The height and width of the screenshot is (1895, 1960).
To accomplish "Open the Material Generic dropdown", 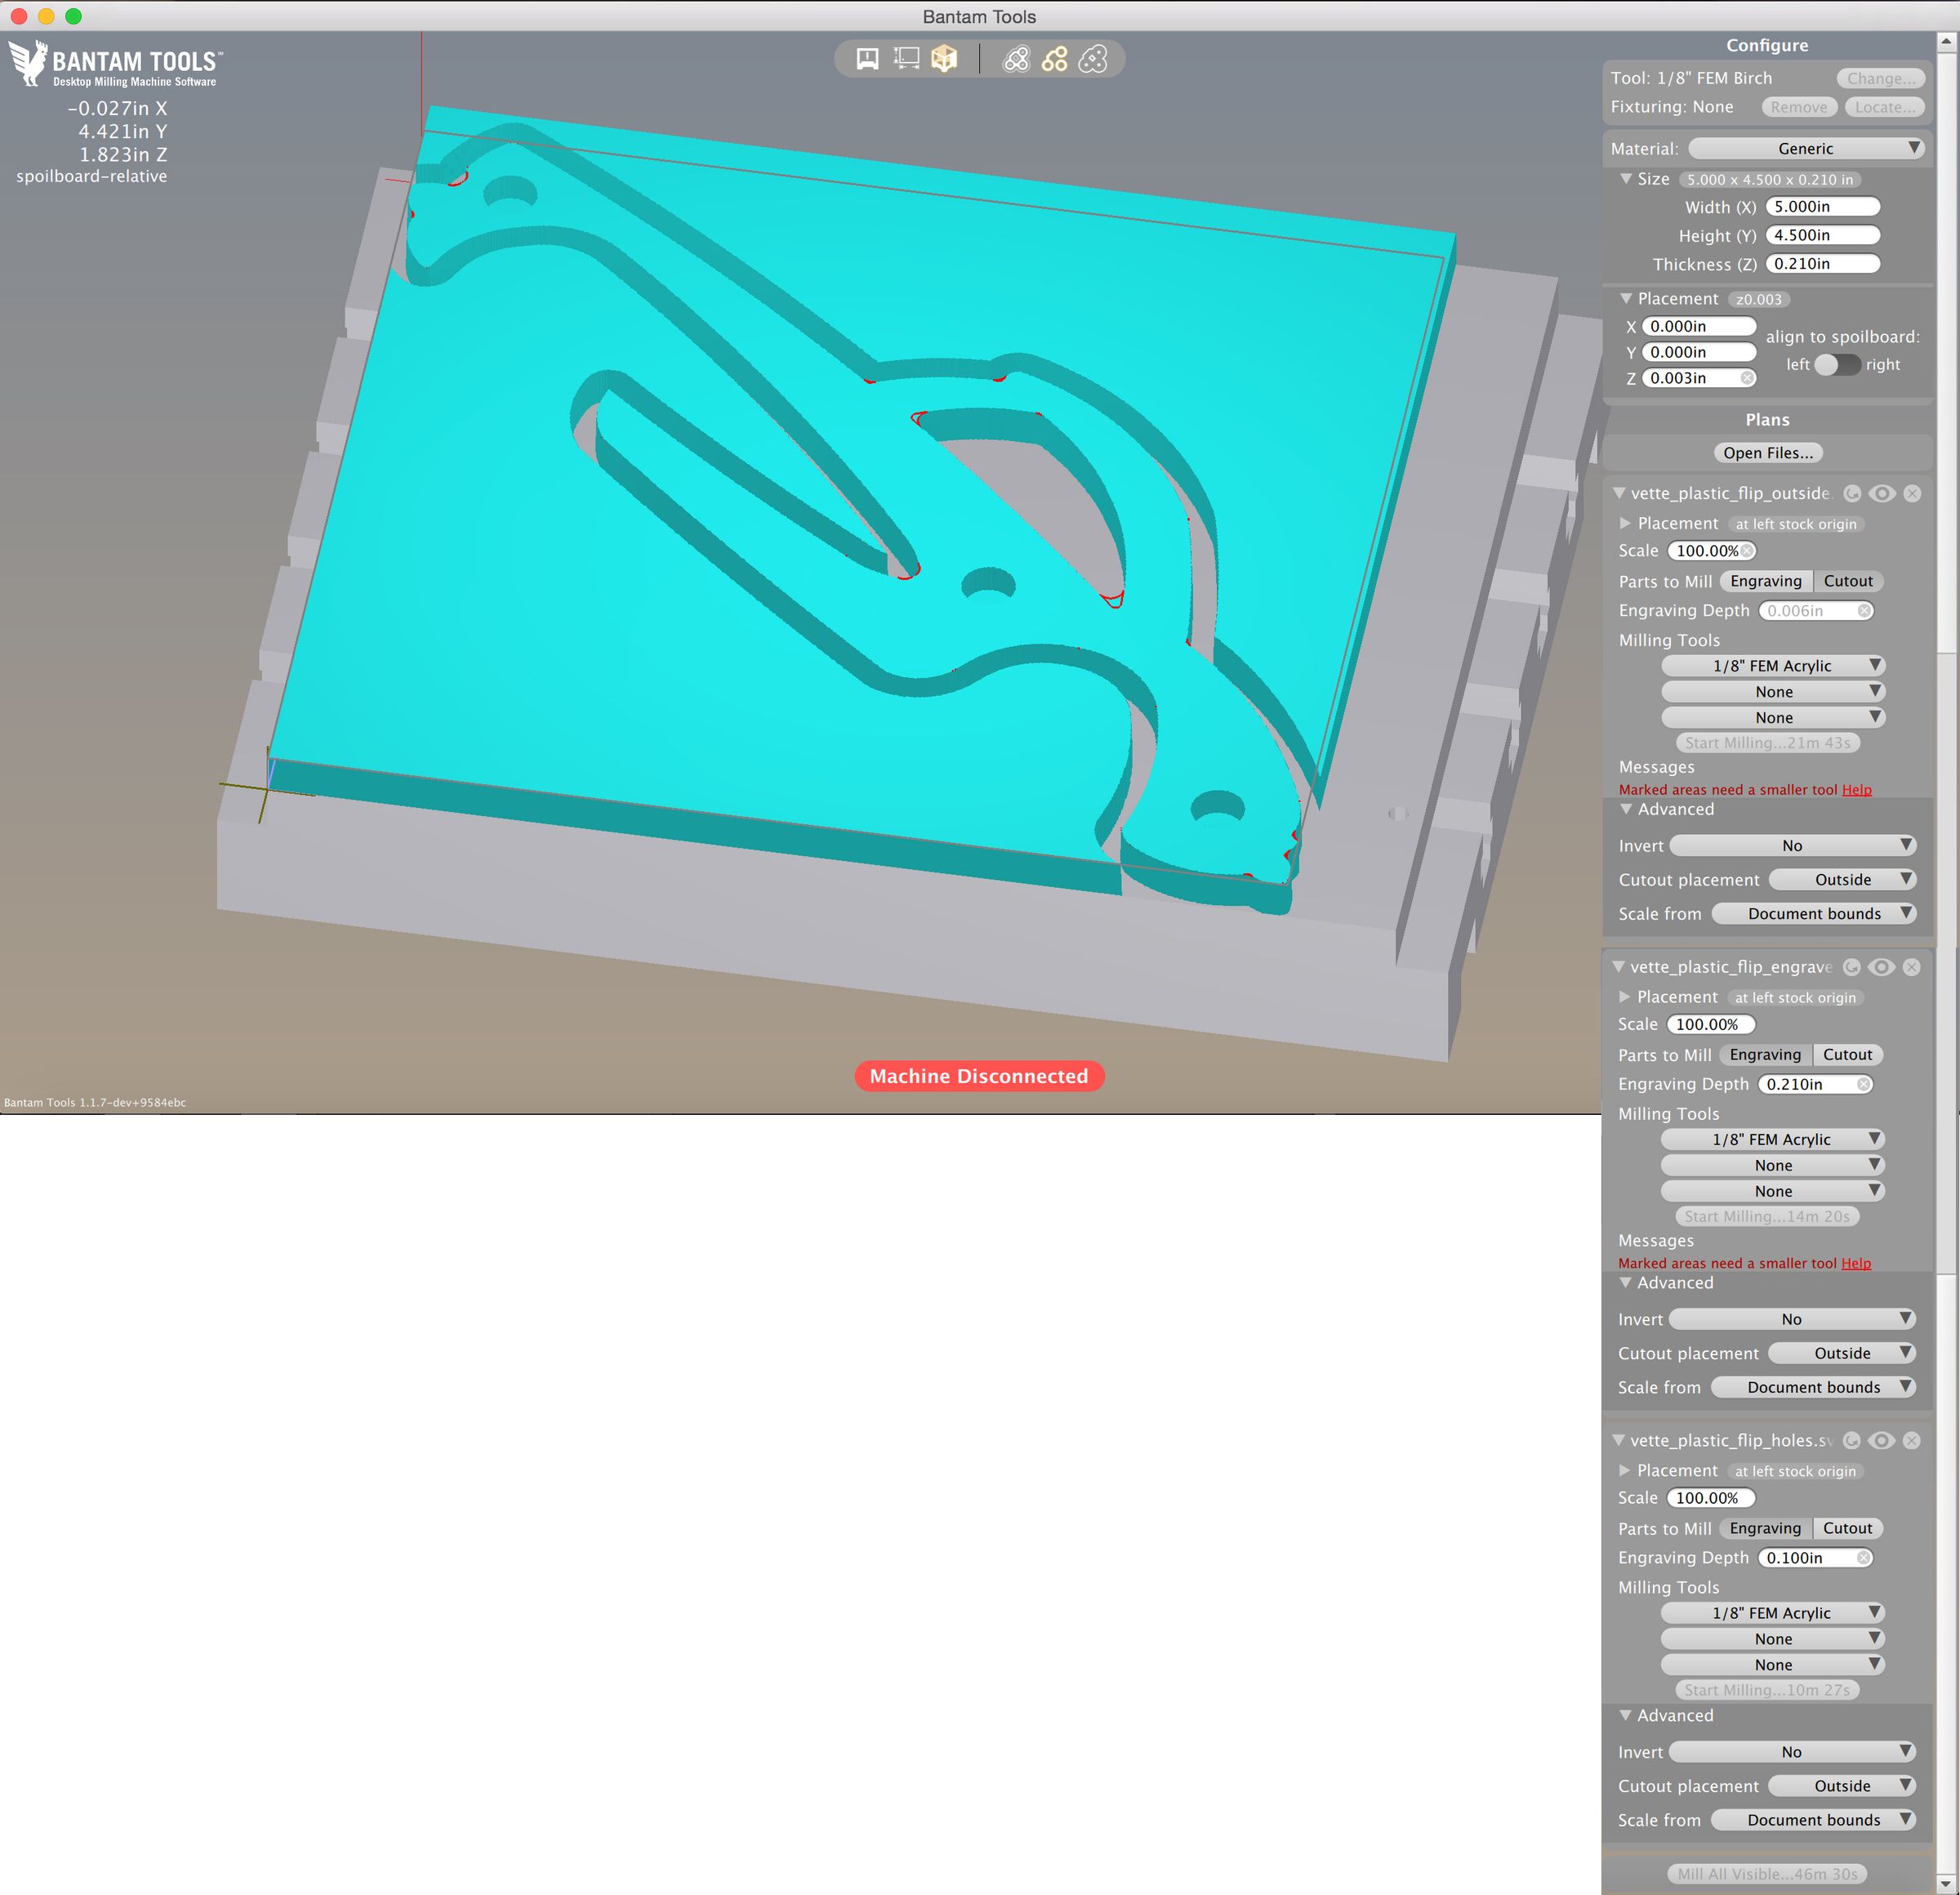I will click(x=1805, y=148).
